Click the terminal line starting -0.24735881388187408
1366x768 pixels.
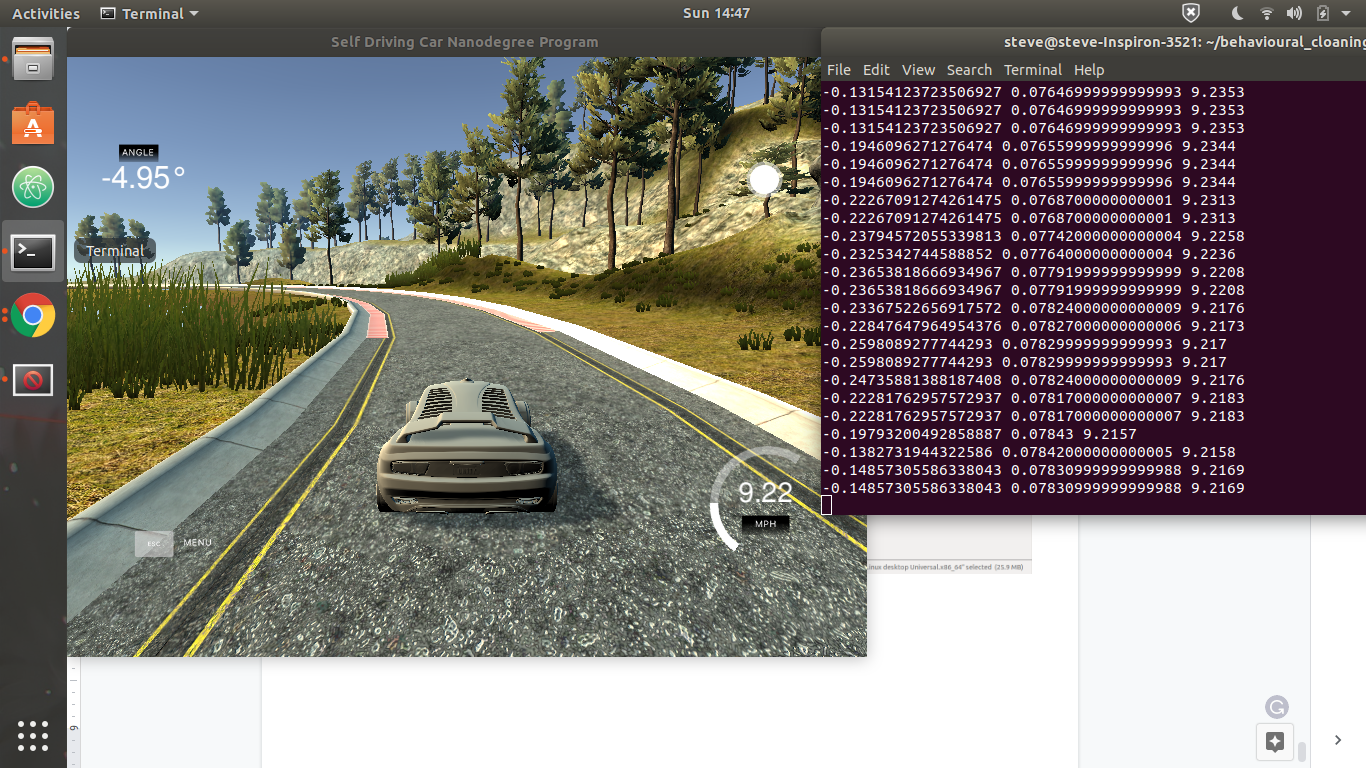1033,380
